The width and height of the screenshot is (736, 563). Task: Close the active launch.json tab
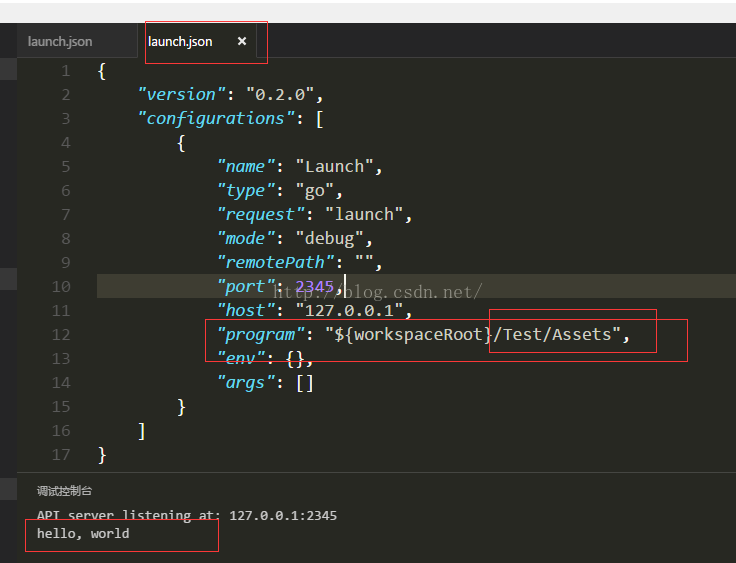(x=242, y=42)
